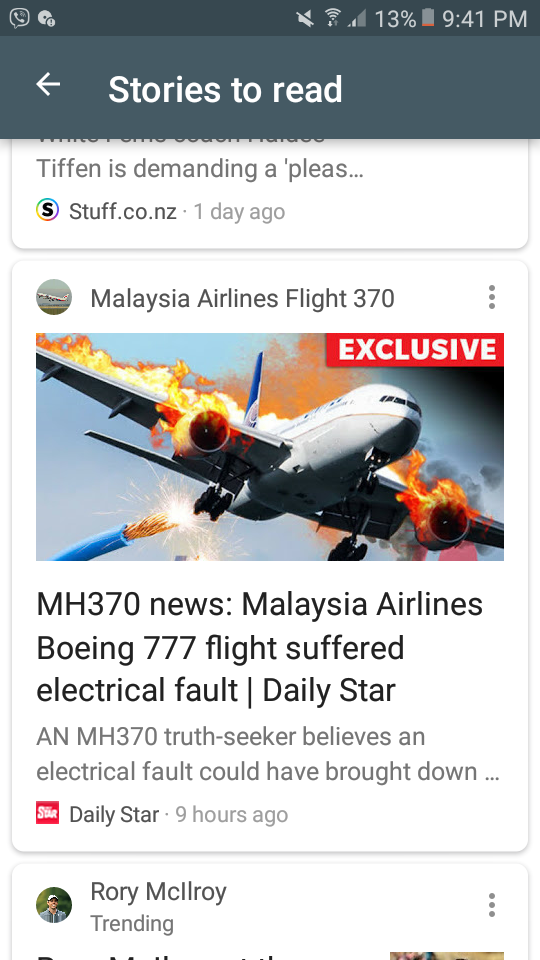Screen dimensions: 540x960
Task: Tap the battery indicator in status bar
Action: coord(428,18)
